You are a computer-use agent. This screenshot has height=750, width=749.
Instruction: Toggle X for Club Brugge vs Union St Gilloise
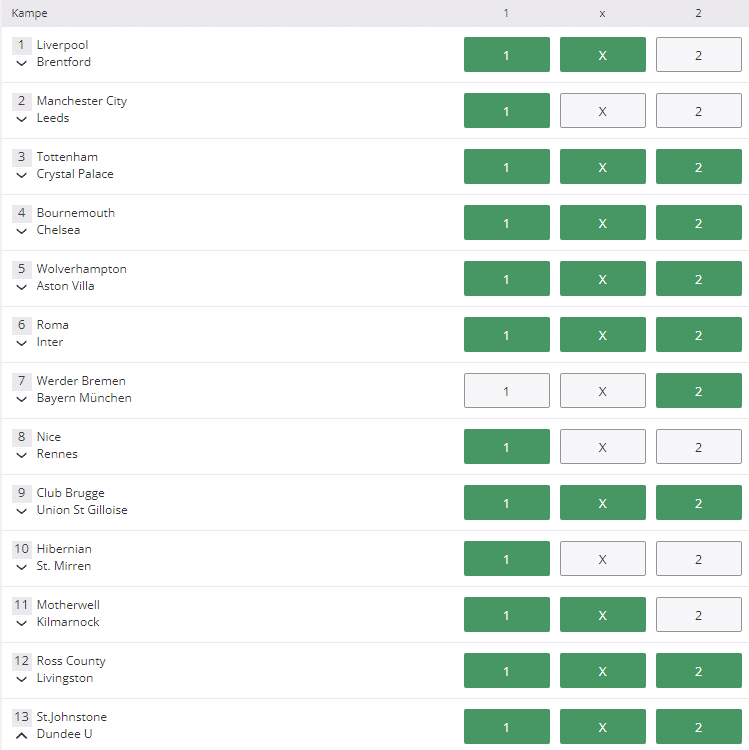[x=603, y=502]
